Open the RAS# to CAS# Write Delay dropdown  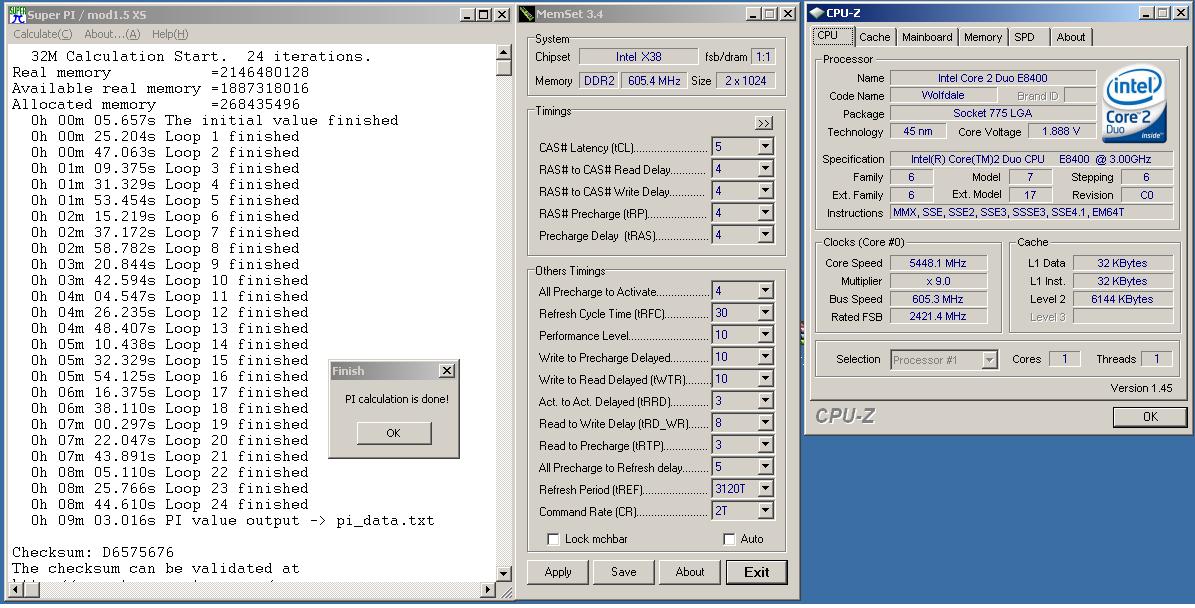click(x=765, y=191)
